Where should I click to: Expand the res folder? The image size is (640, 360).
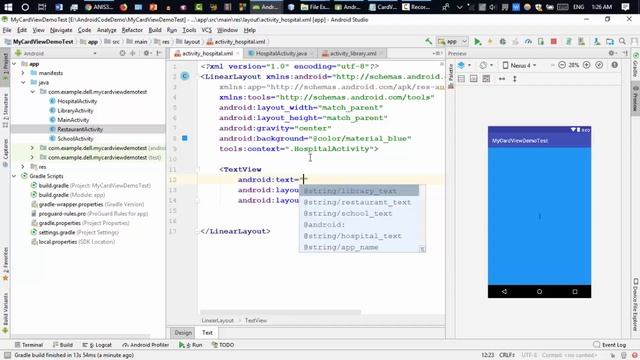coord(23,167)
